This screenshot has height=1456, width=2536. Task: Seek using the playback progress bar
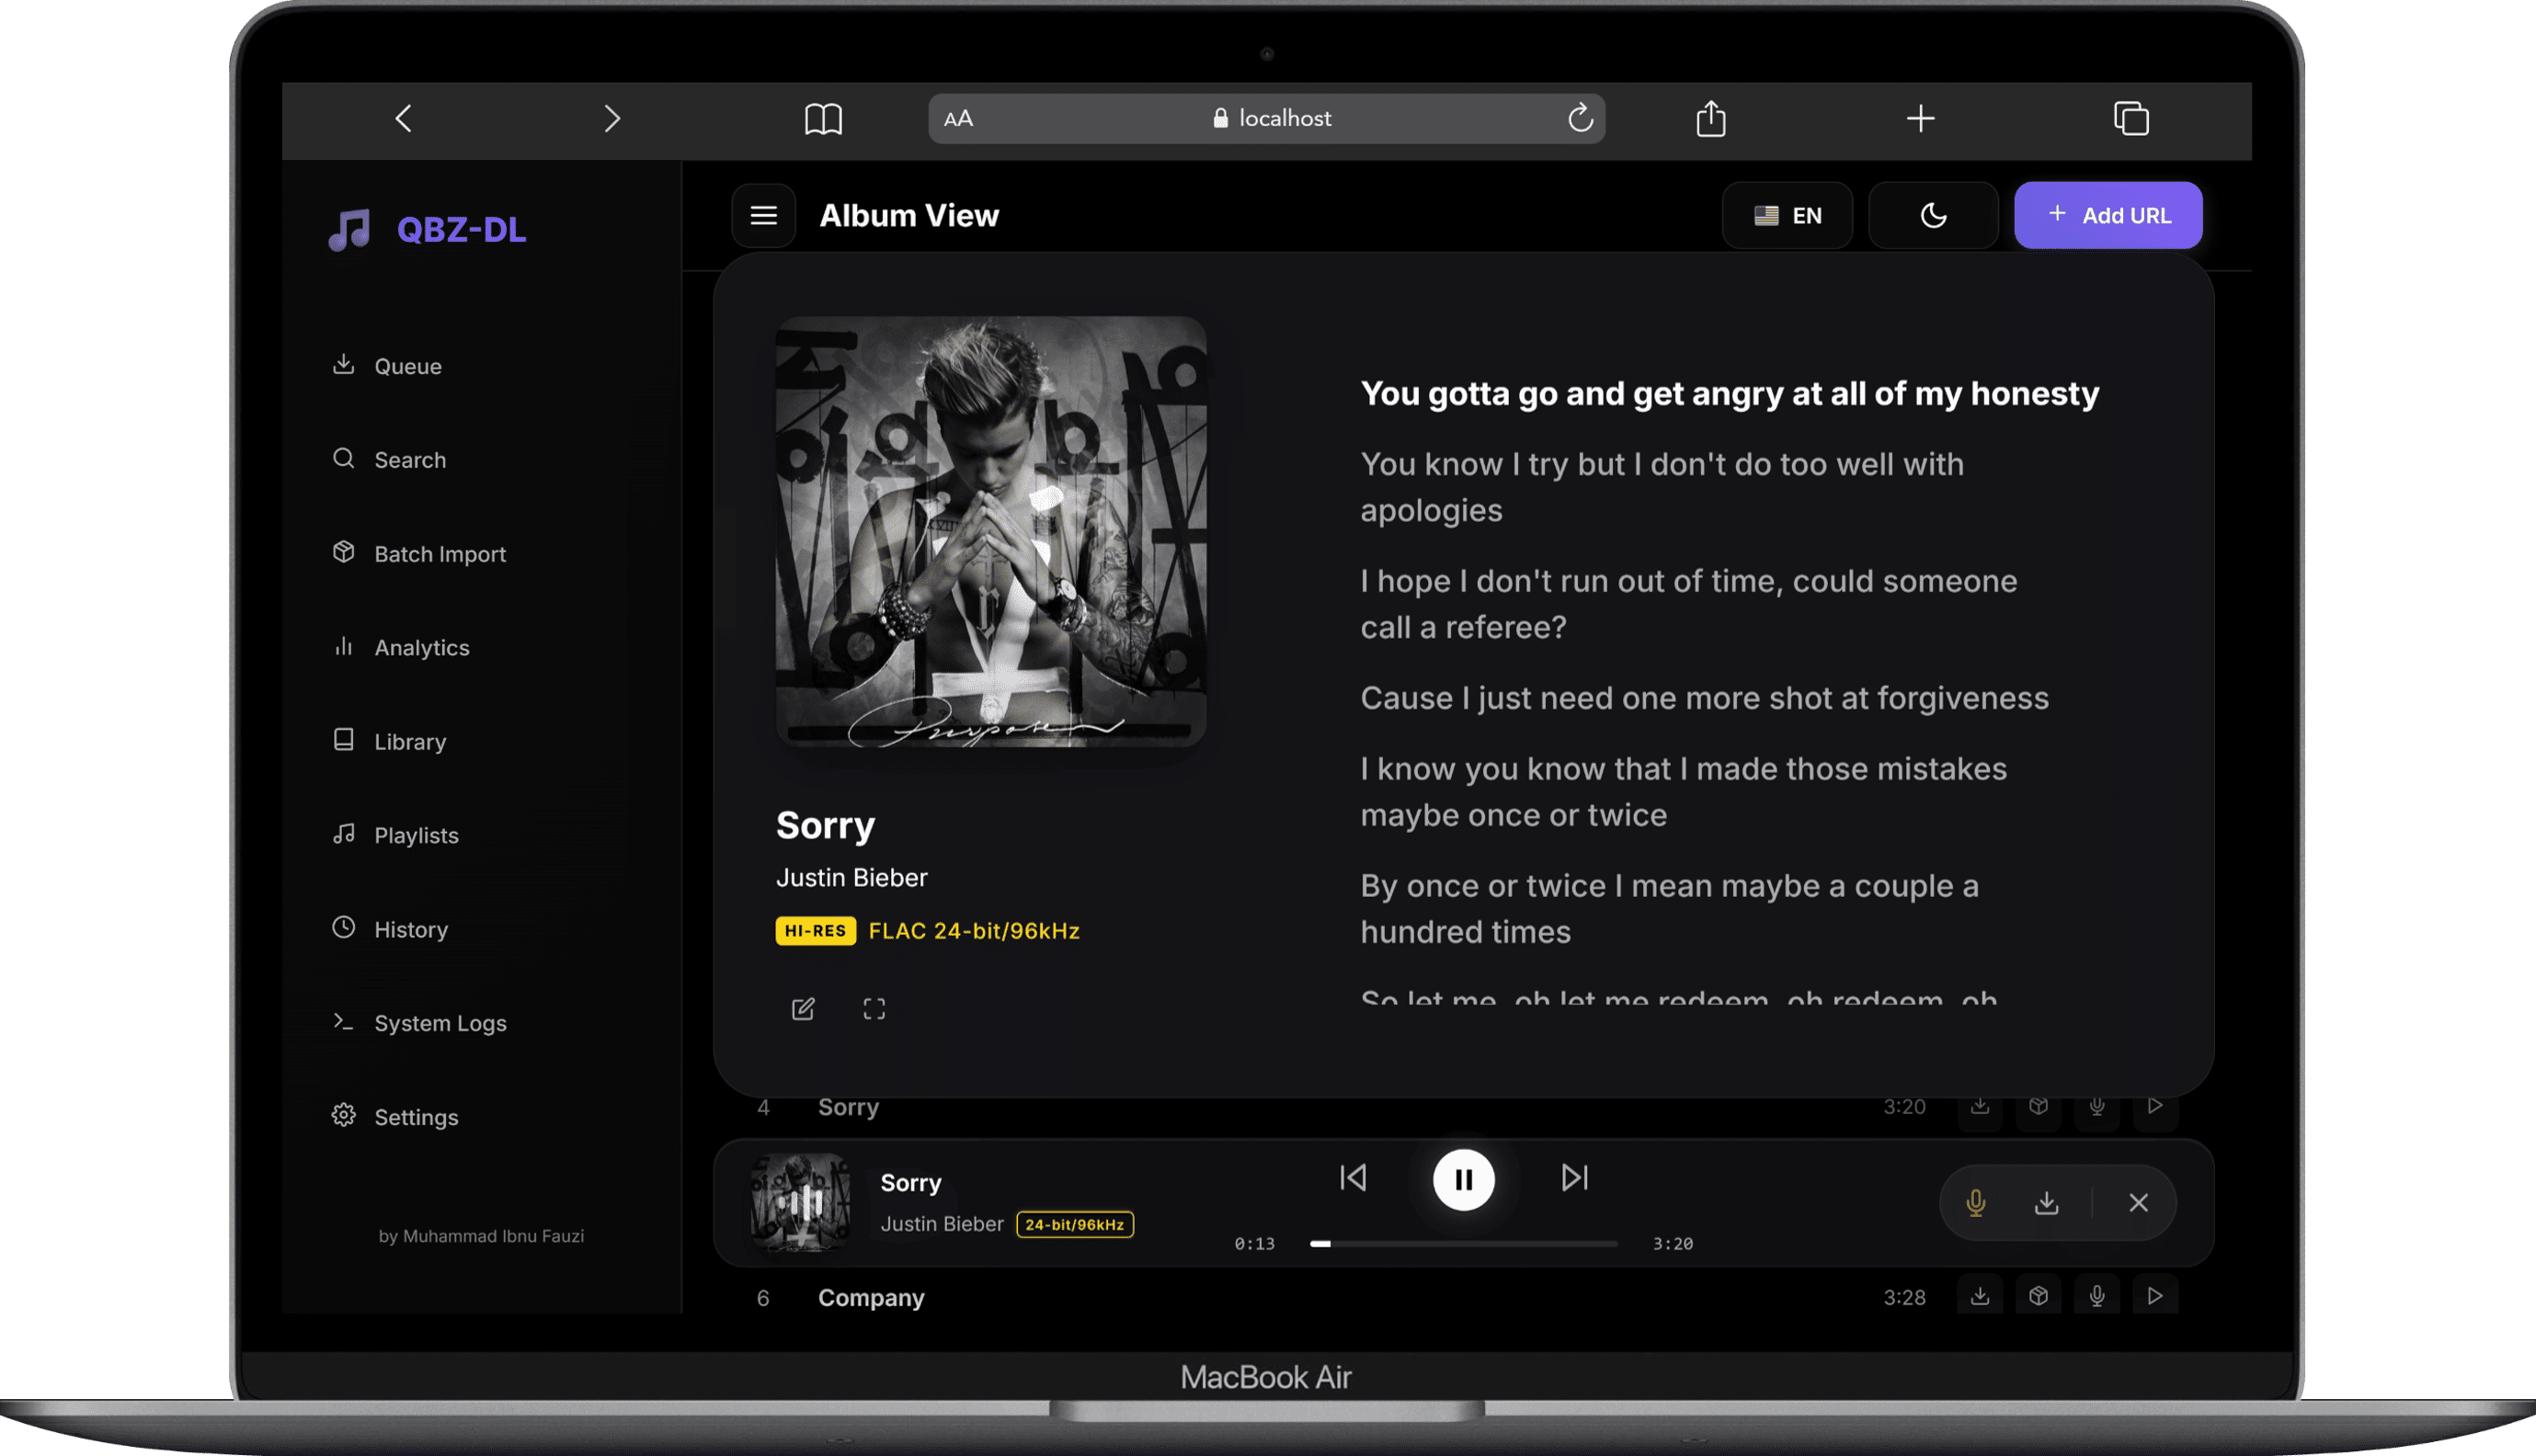coord(1463,1244)
